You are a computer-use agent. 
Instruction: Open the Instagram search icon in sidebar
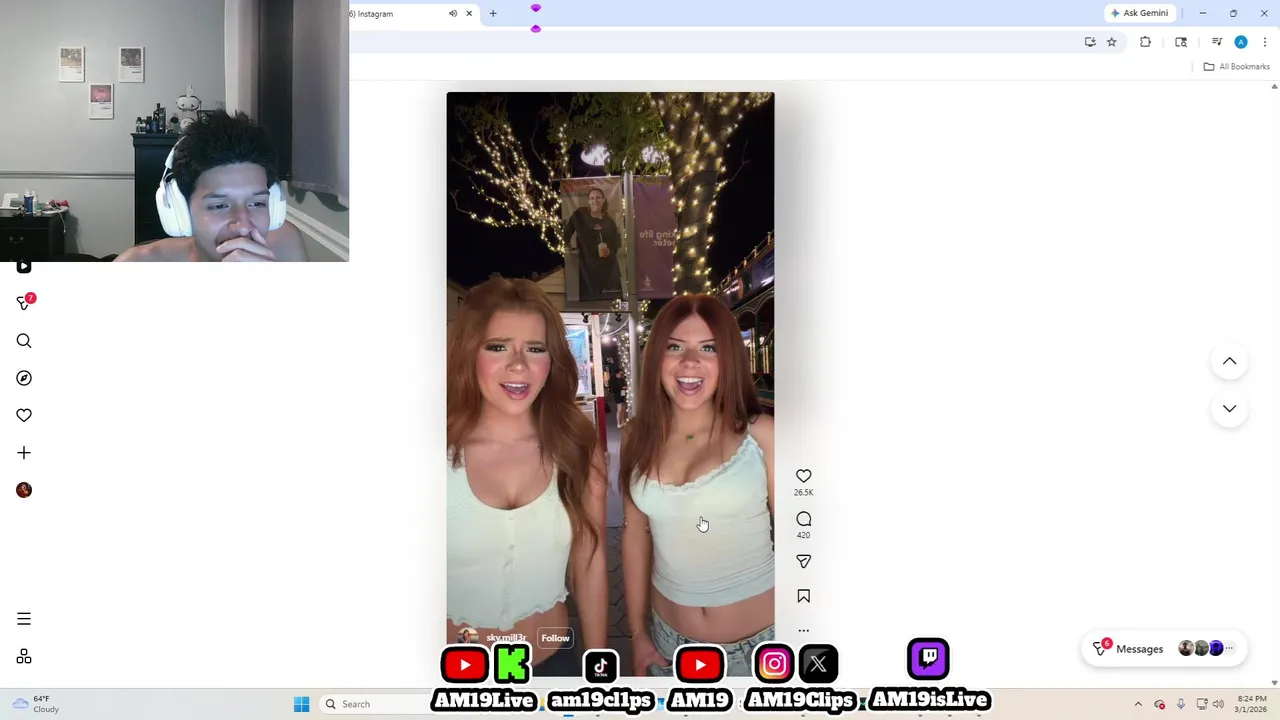24,341
